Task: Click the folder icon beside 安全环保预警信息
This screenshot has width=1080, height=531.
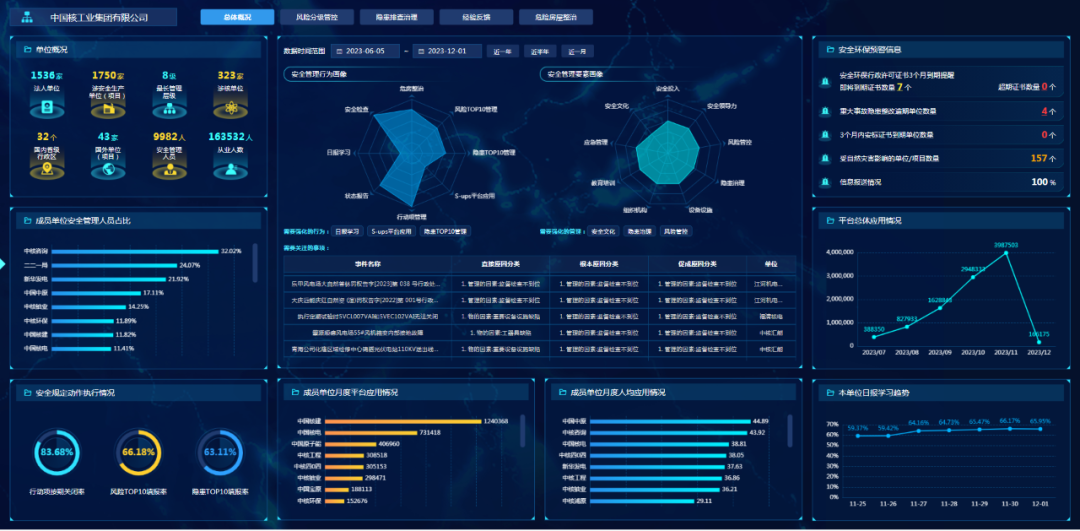Action: click(829, 49)
